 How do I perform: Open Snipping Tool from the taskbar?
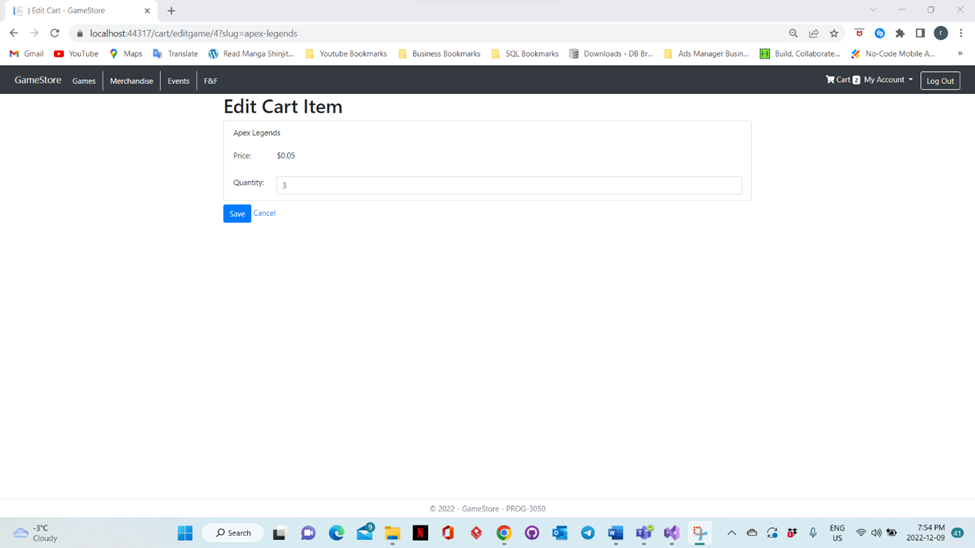[700, 533]
